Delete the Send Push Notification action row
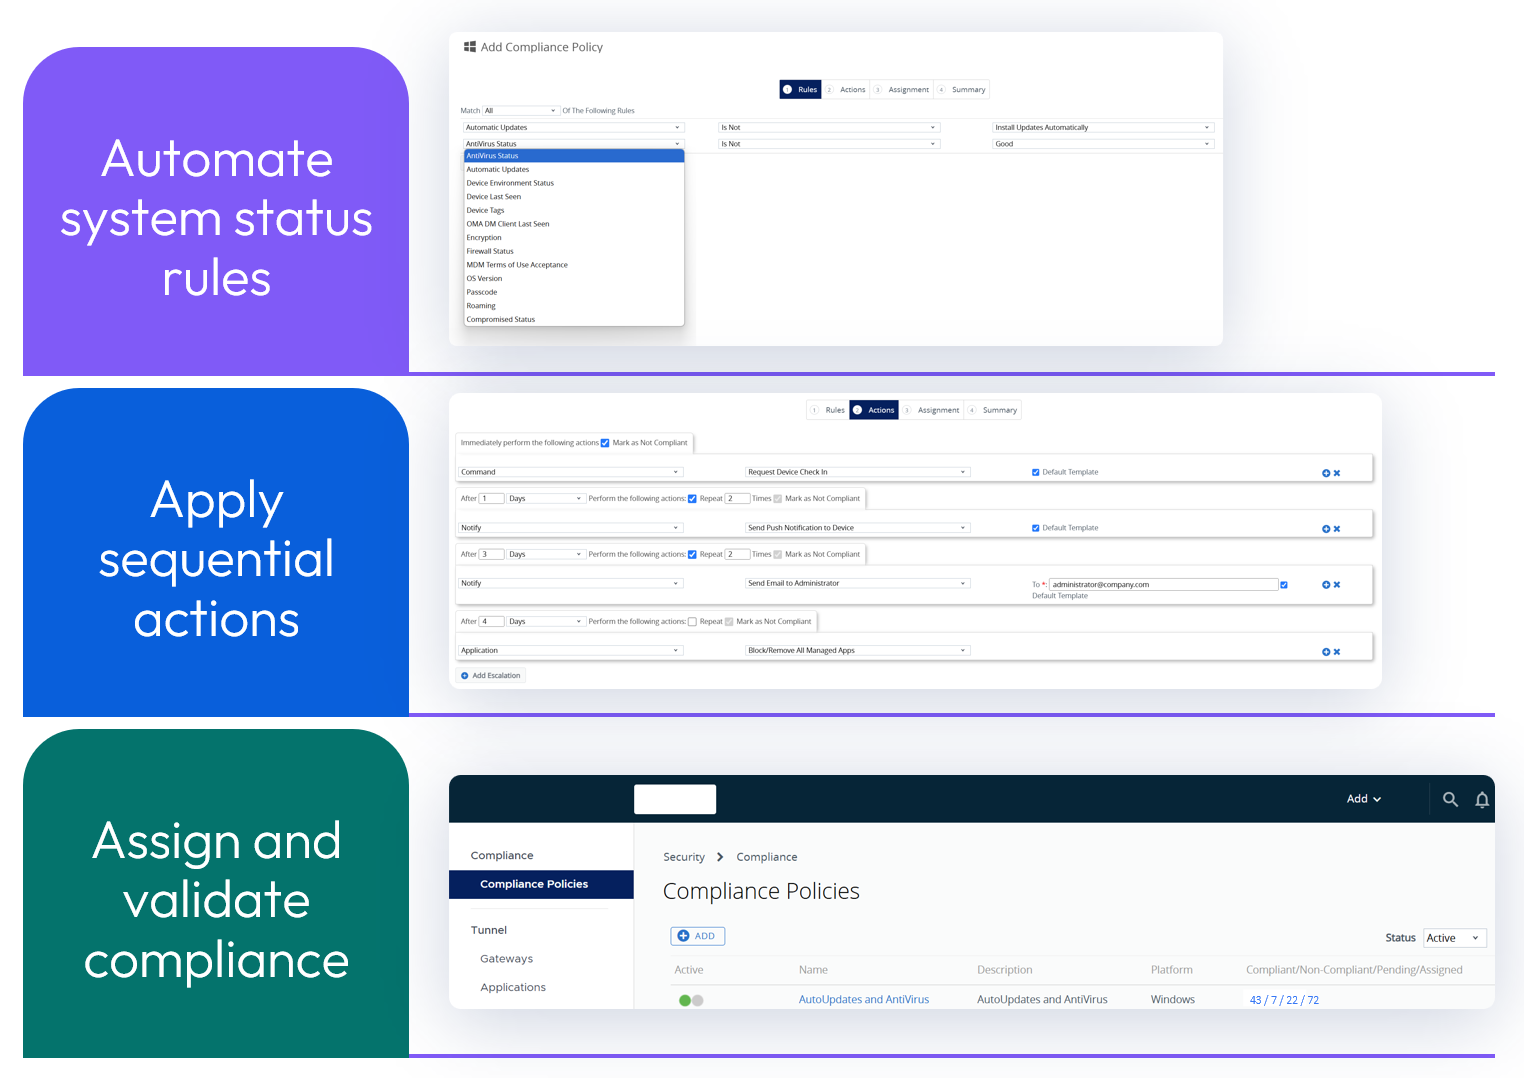 pyautogui.click(x=1337, y=529)
